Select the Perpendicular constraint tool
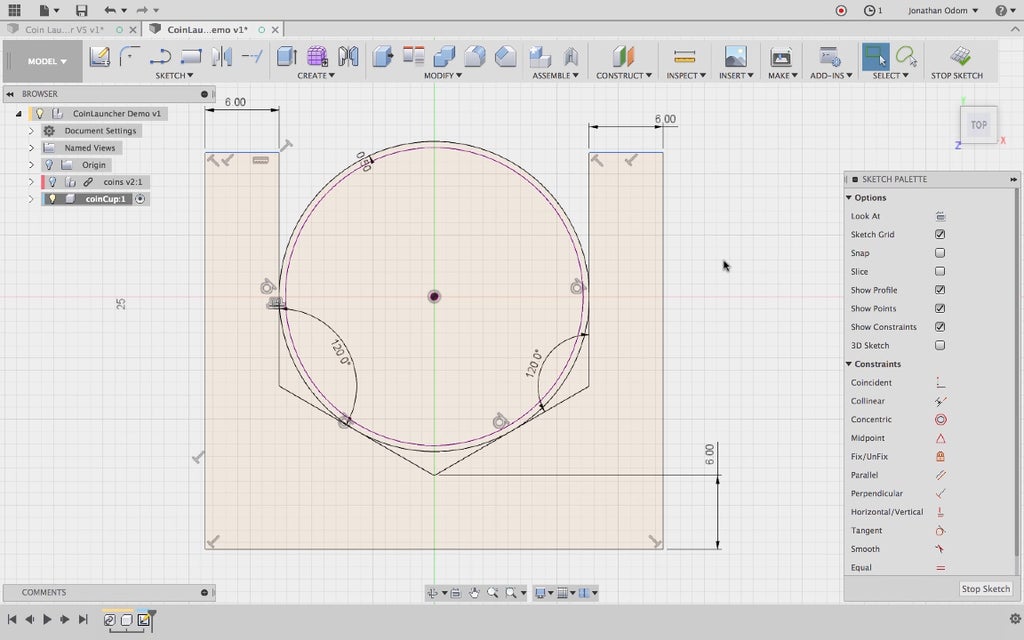Screen dimensions: 1024x640 tap(940, 494)
